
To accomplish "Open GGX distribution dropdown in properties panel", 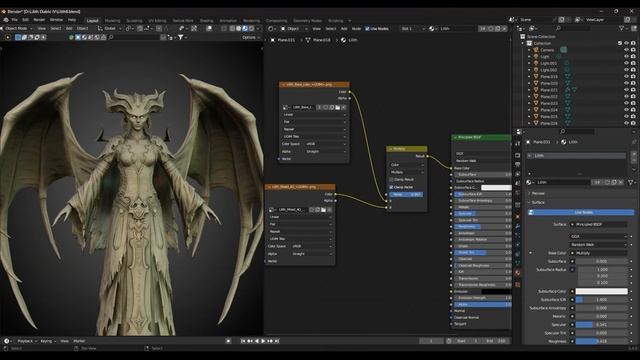I will pos(598,236).
